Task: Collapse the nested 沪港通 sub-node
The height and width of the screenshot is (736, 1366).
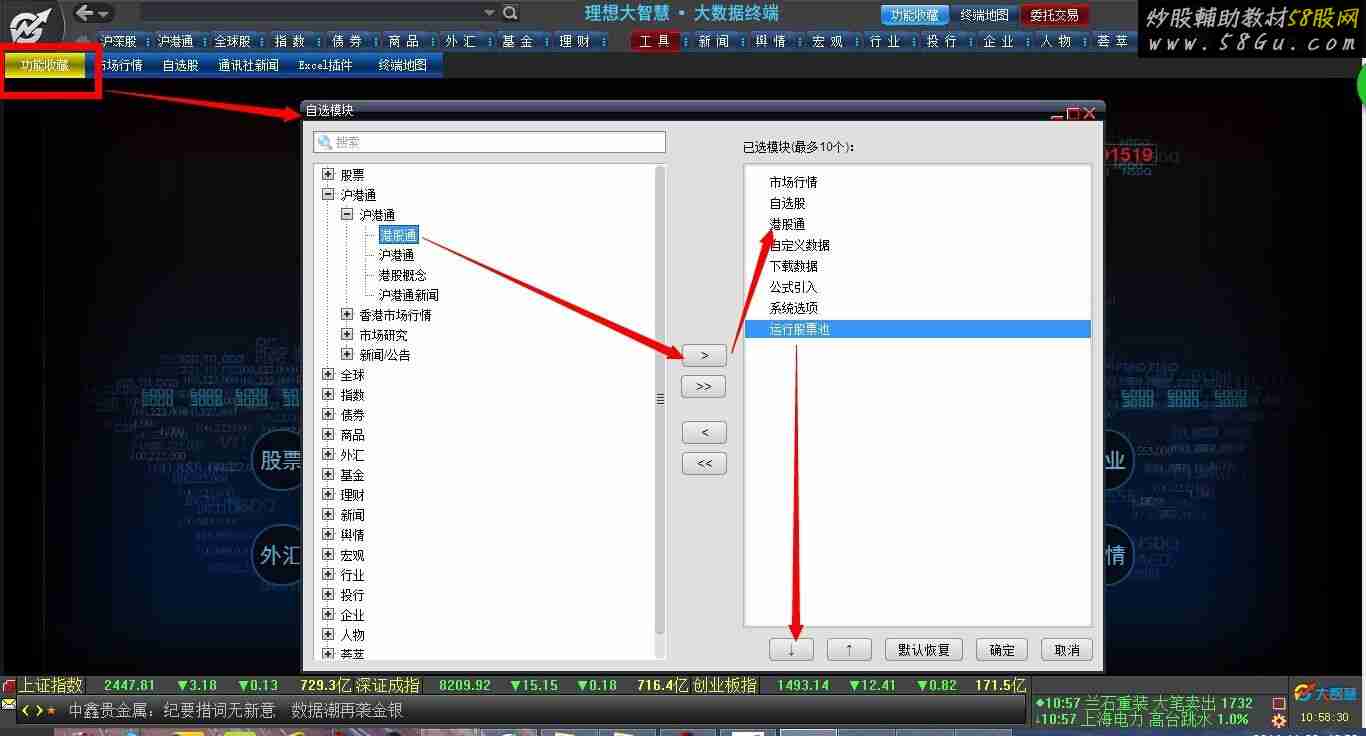Action: tap(347, 214)
